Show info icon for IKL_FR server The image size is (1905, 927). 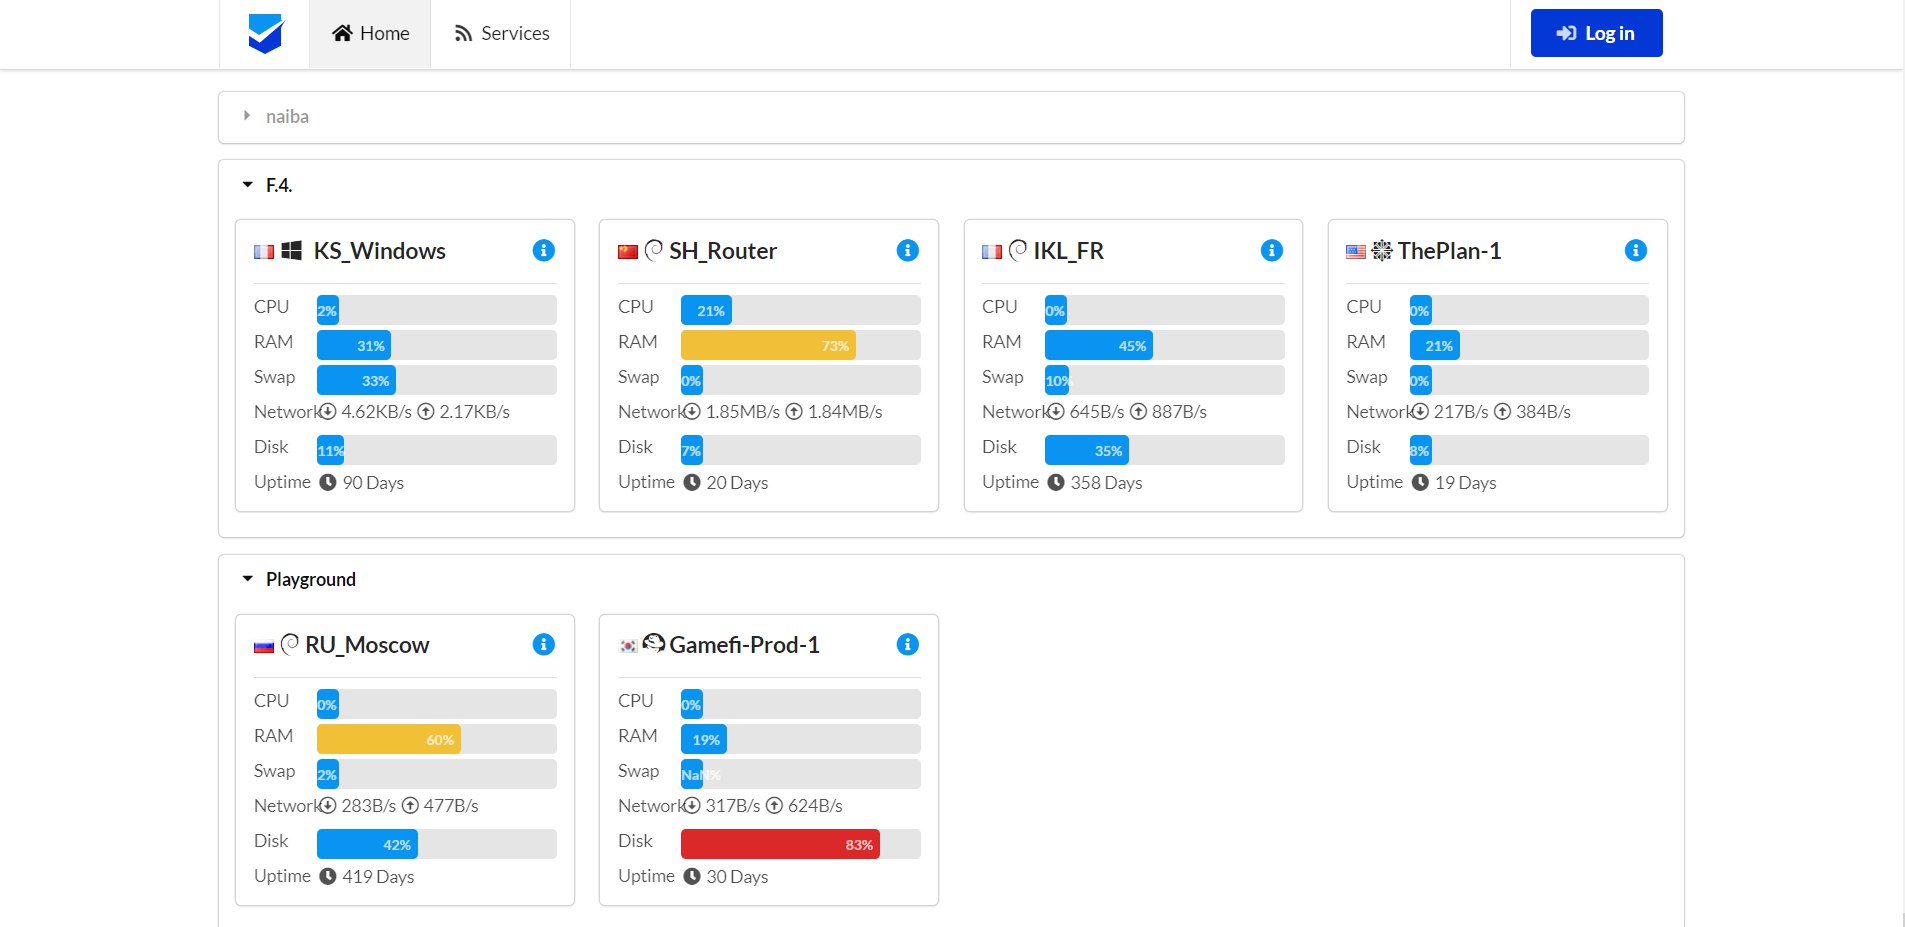pos(1271,250)
